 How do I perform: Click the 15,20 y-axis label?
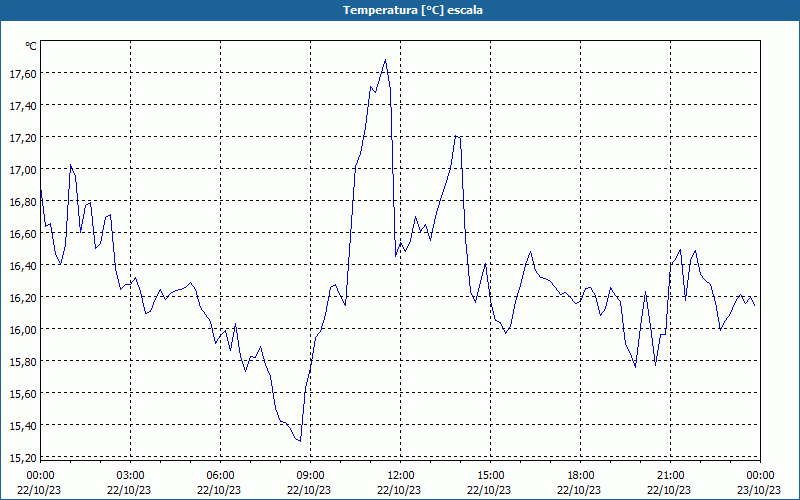click(23, 457)
